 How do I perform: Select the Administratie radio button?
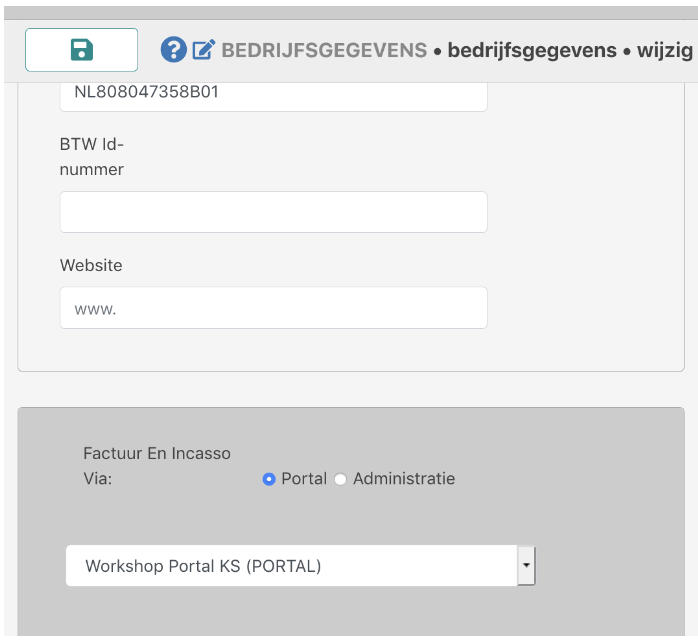tap(340, 479)
